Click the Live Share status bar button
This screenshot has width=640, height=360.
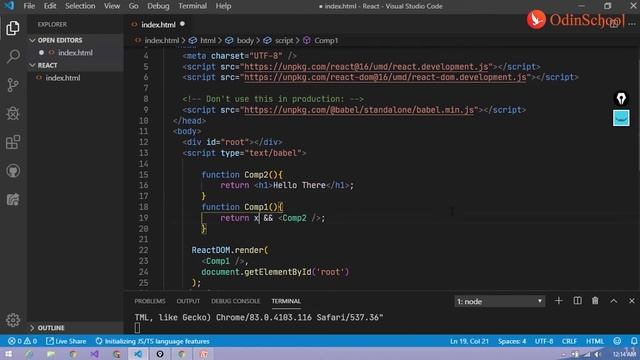66,341
